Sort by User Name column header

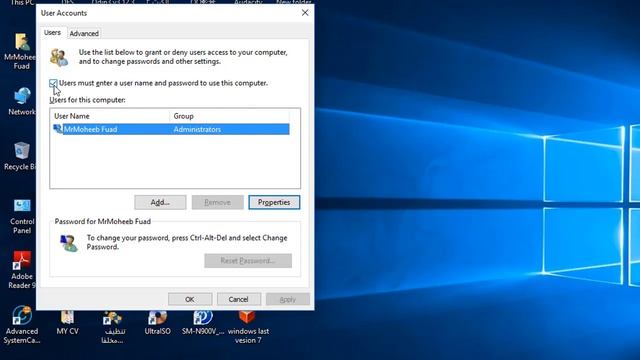[111, 116]
